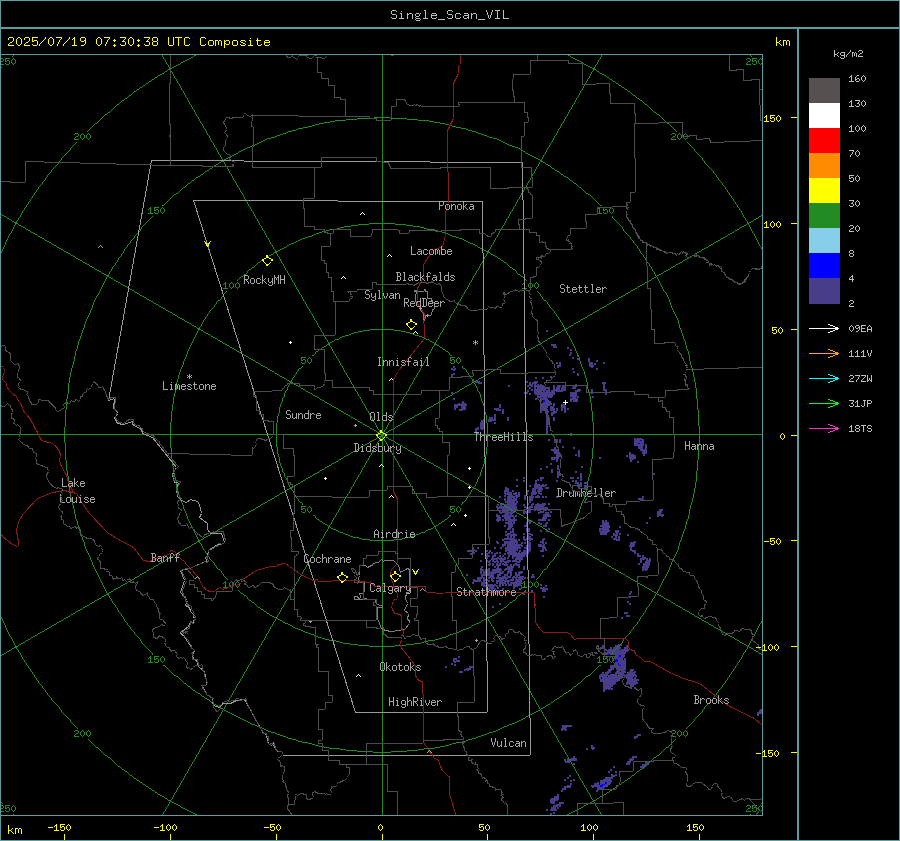Click the green 20-30 legend color swatch
The height and width of the screenshot is (841, 900).
824,216
